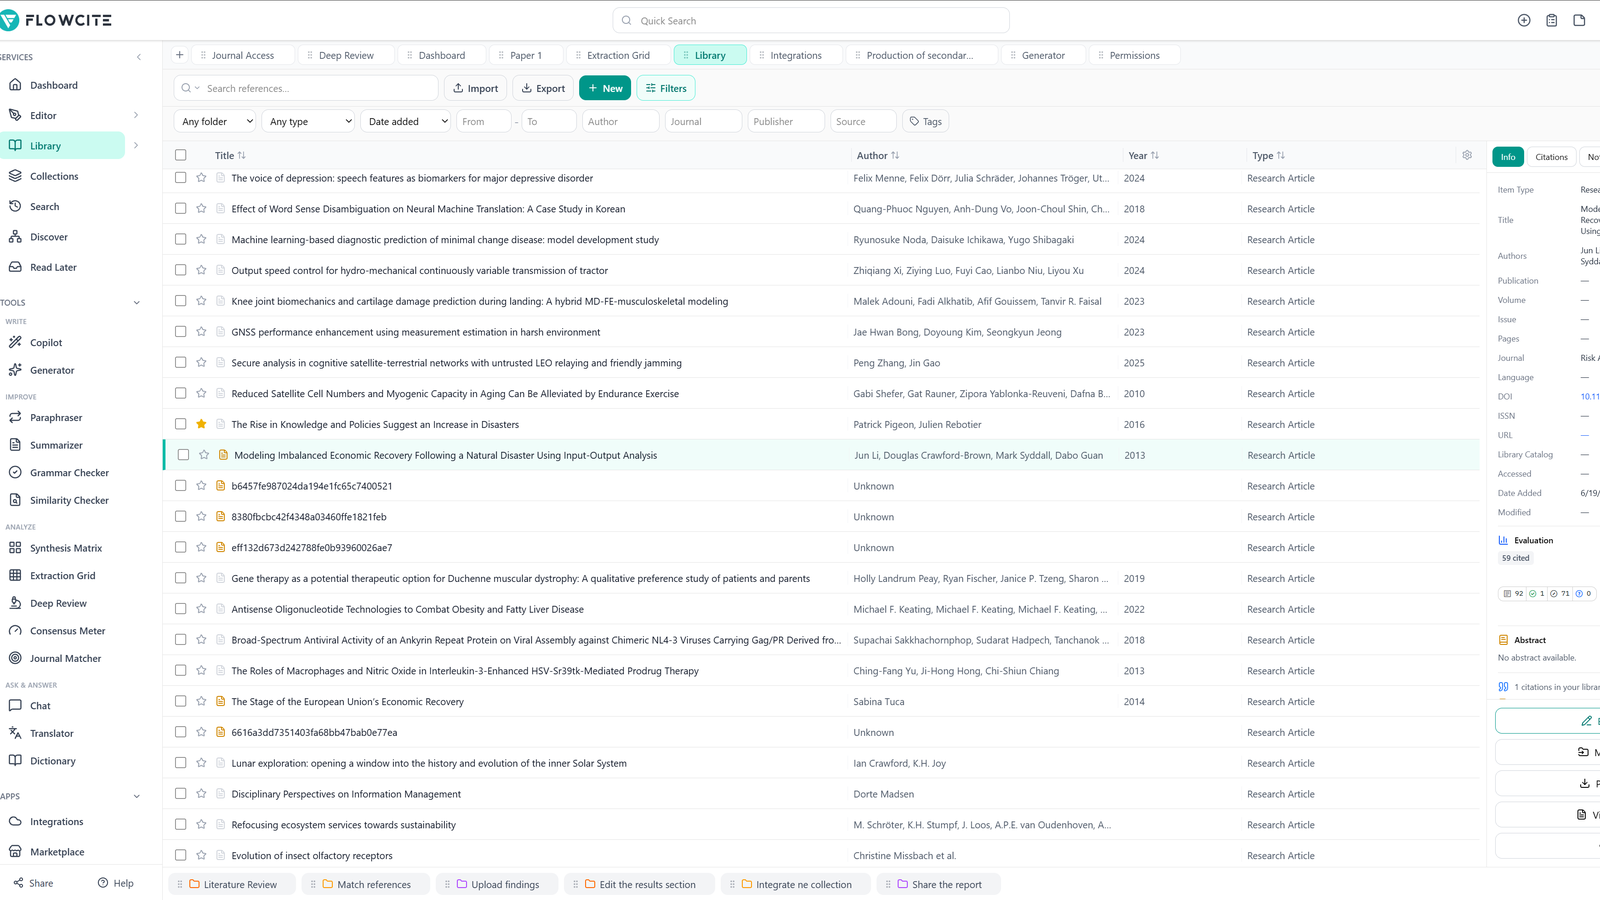Click the table column settings gear
This screenshot has width=1600, height=900.
coord(1467,155)
